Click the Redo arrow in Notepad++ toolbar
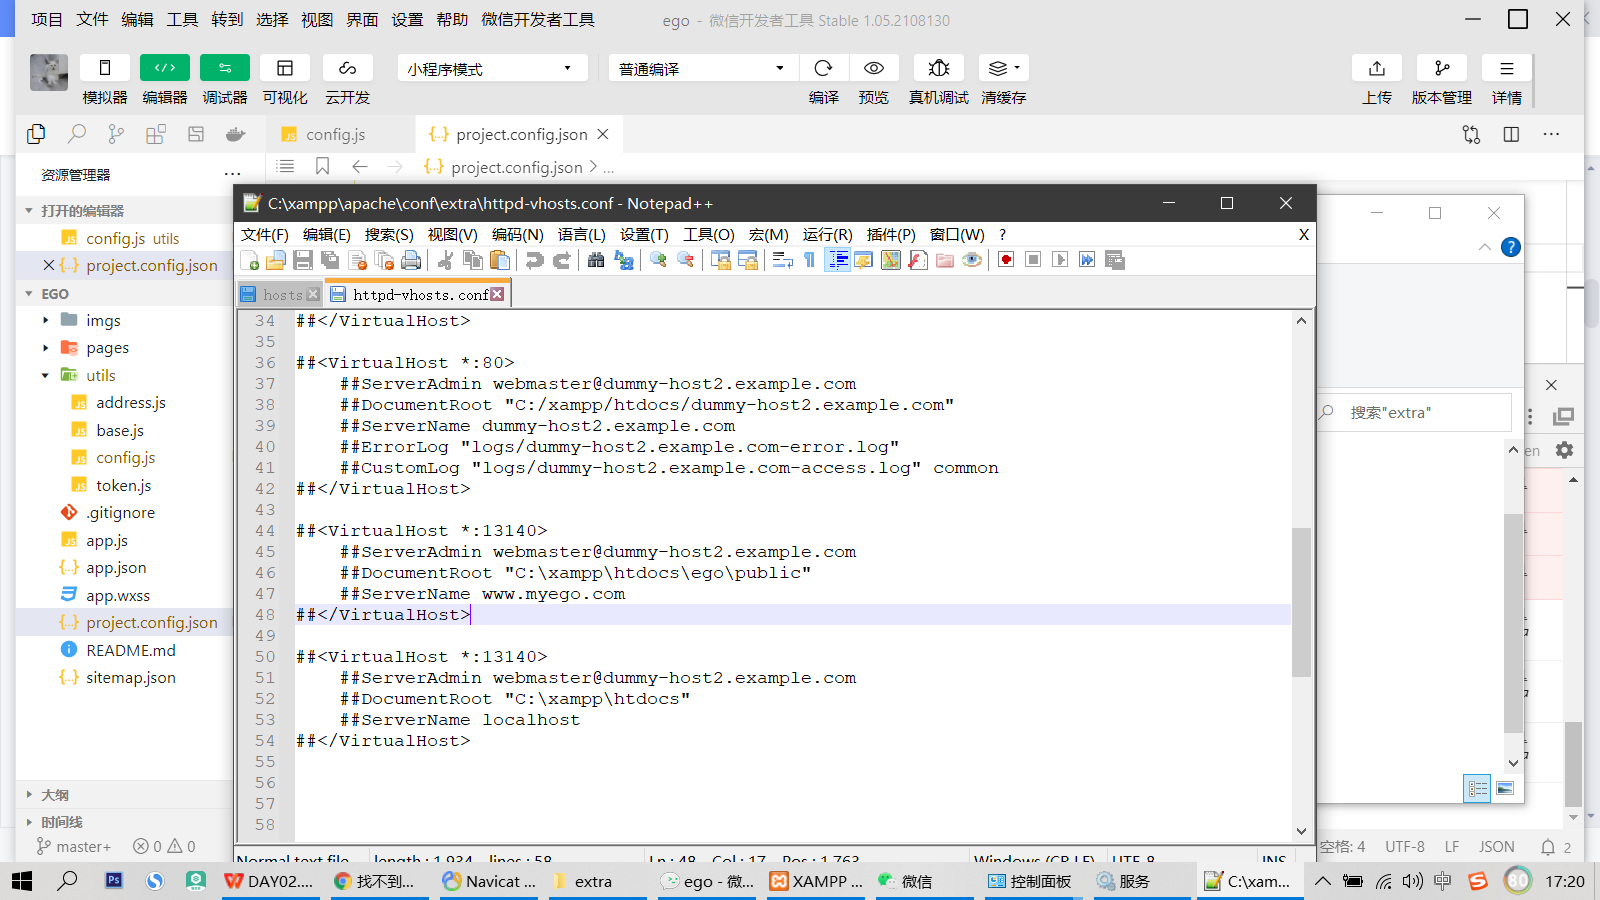Viewport: 1600px width, 900px height. coord(562,261)
